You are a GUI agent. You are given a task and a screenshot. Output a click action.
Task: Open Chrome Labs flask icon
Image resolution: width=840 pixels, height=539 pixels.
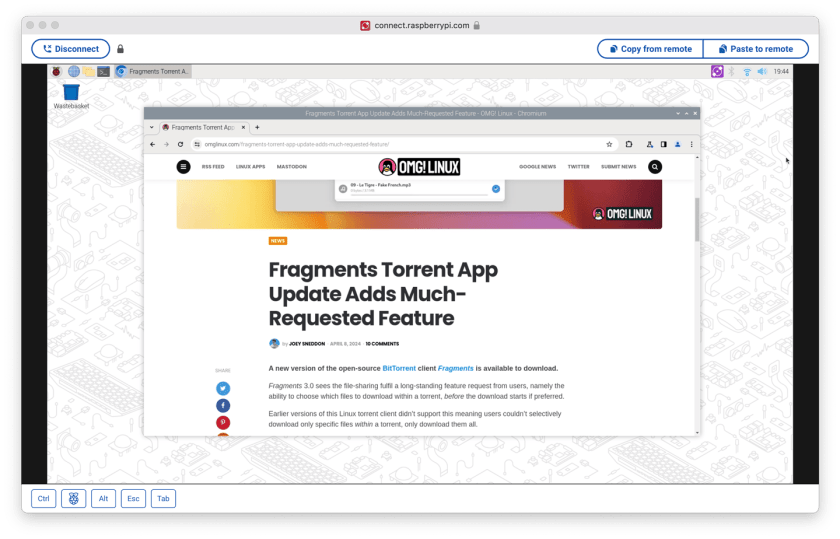coord(649,144)
